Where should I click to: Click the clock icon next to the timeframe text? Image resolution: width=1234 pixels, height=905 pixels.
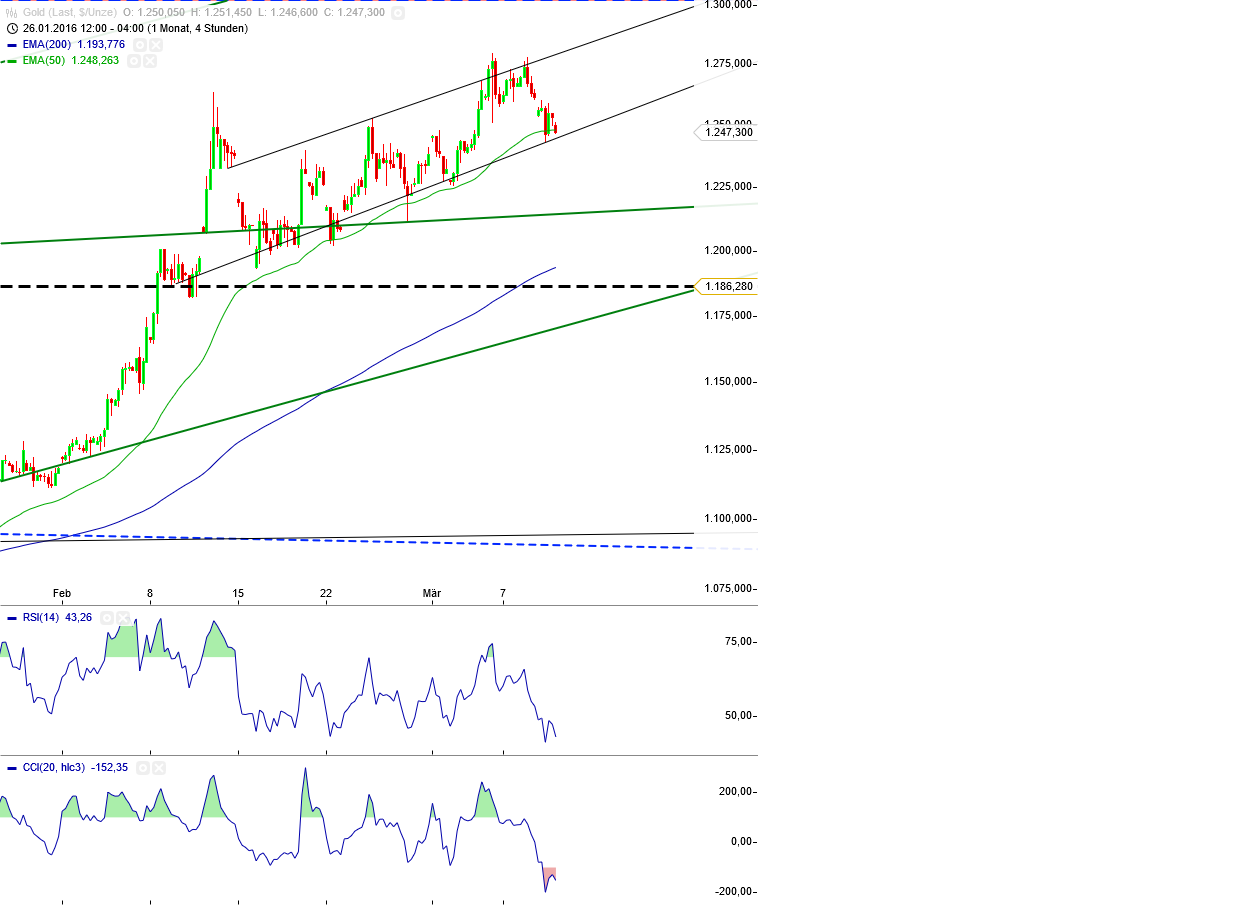pos(11,29)
